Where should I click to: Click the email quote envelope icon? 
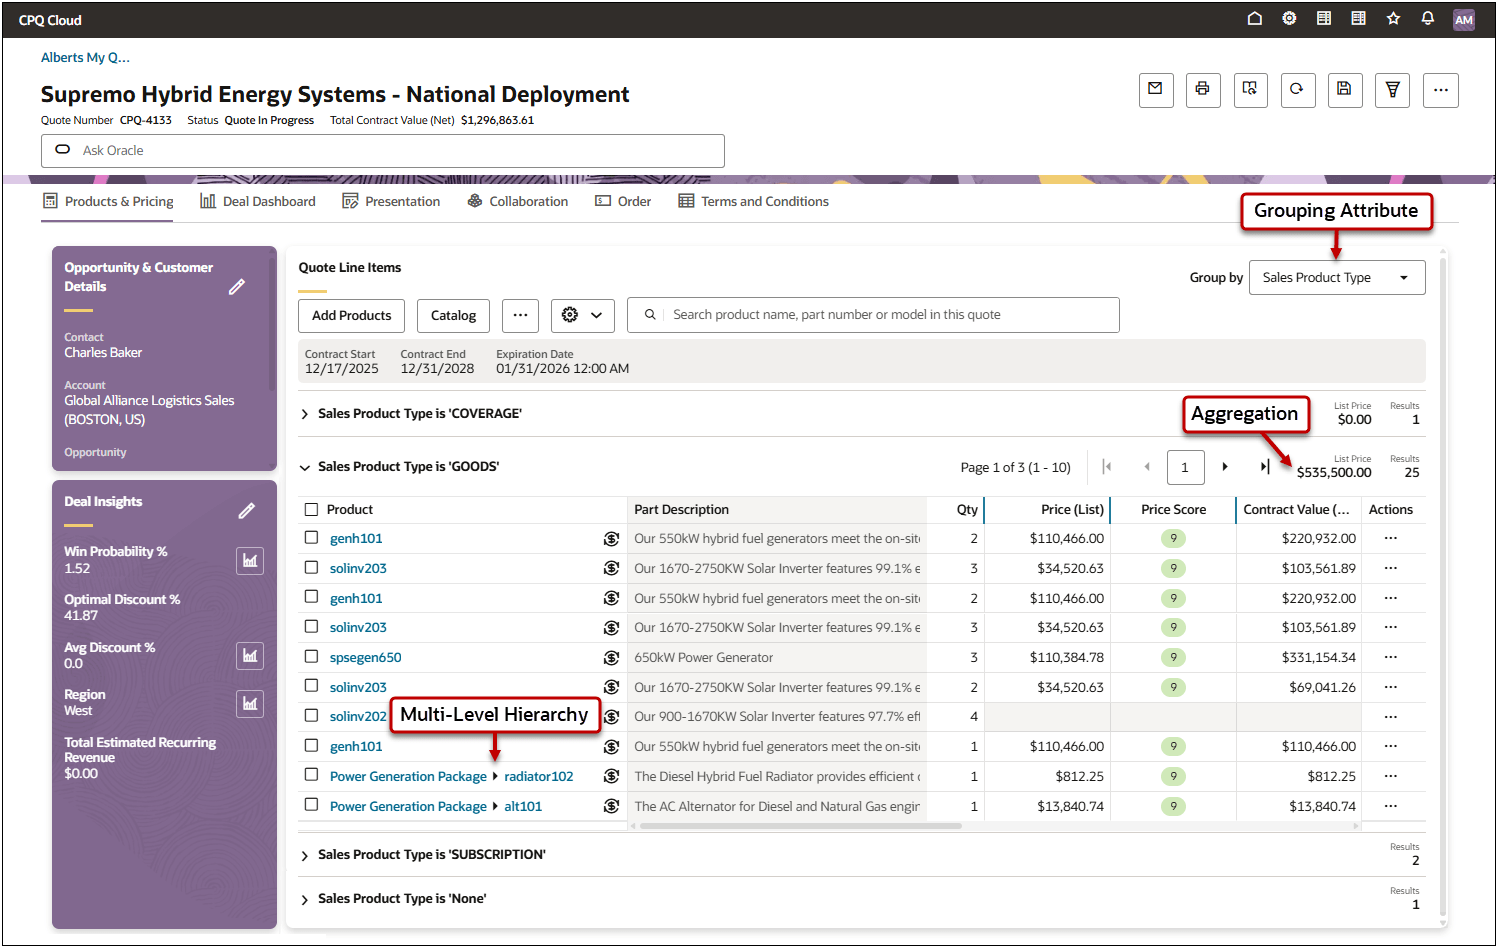pos(1156,90)
